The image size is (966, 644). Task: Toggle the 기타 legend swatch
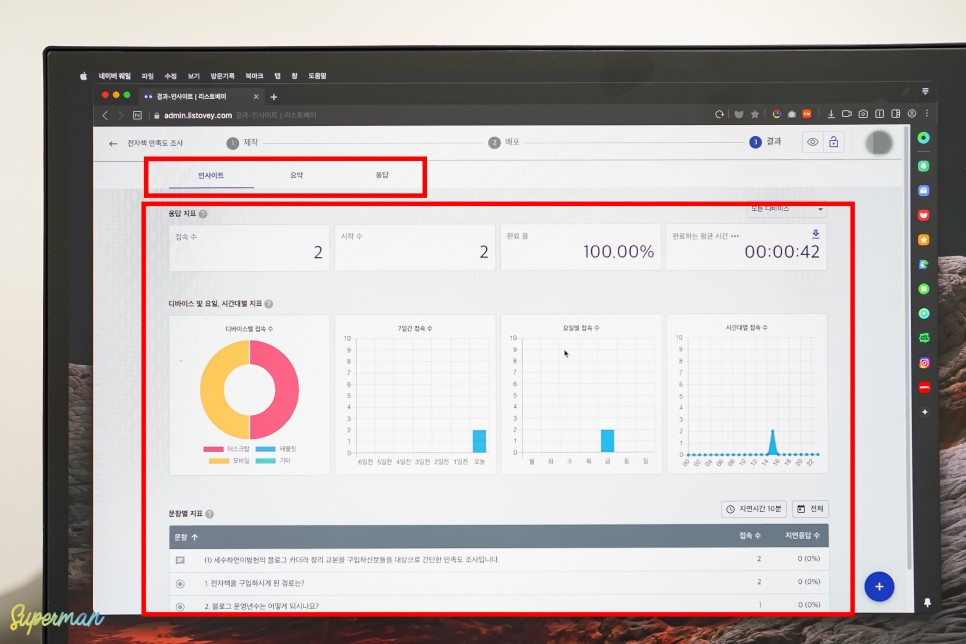coord(266,460)
